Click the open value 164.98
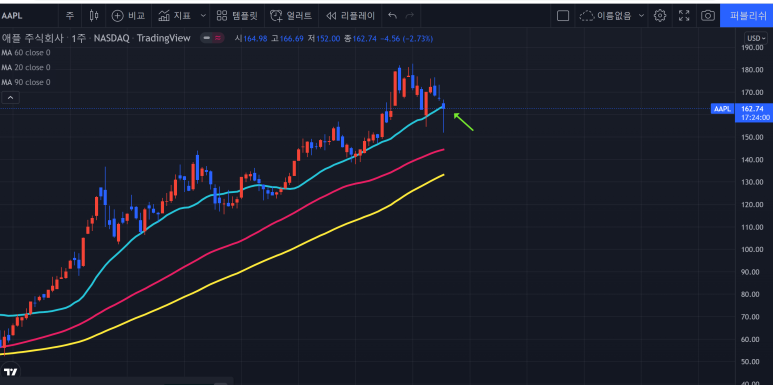The image size is (773, 385). point(255,38)
